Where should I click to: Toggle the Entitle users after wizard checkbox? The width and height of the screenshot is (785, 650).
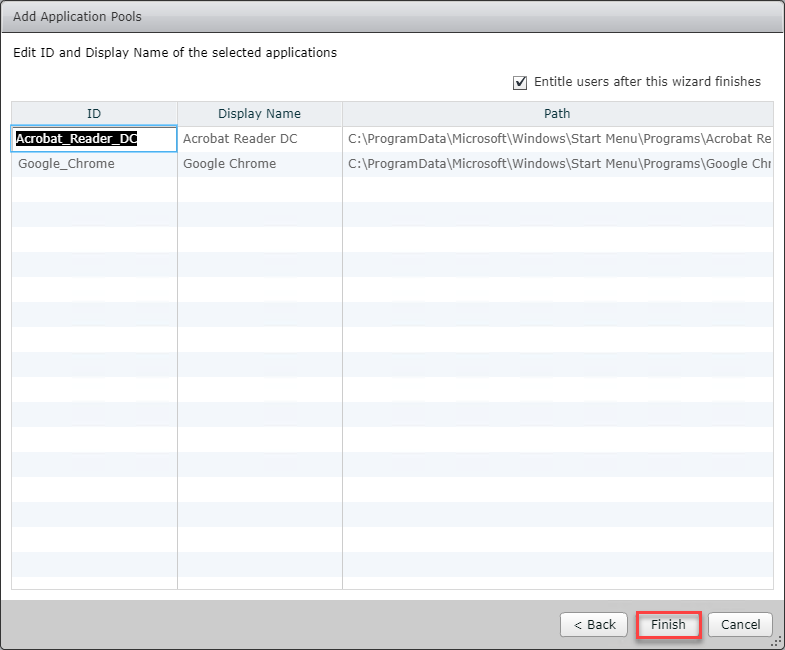[x=519, y=82]
